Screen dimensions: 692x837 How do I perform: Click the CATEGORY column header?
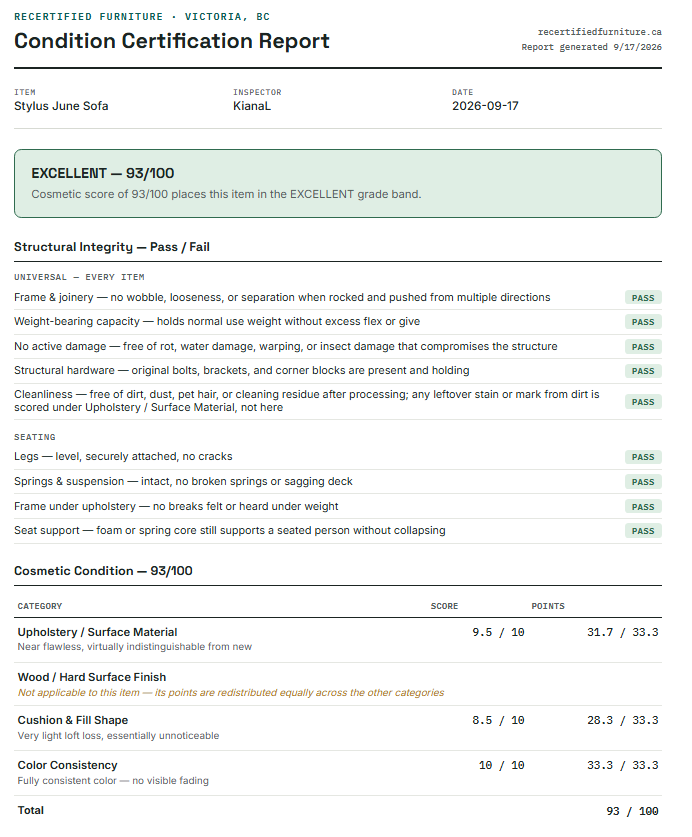pos(40,606)
